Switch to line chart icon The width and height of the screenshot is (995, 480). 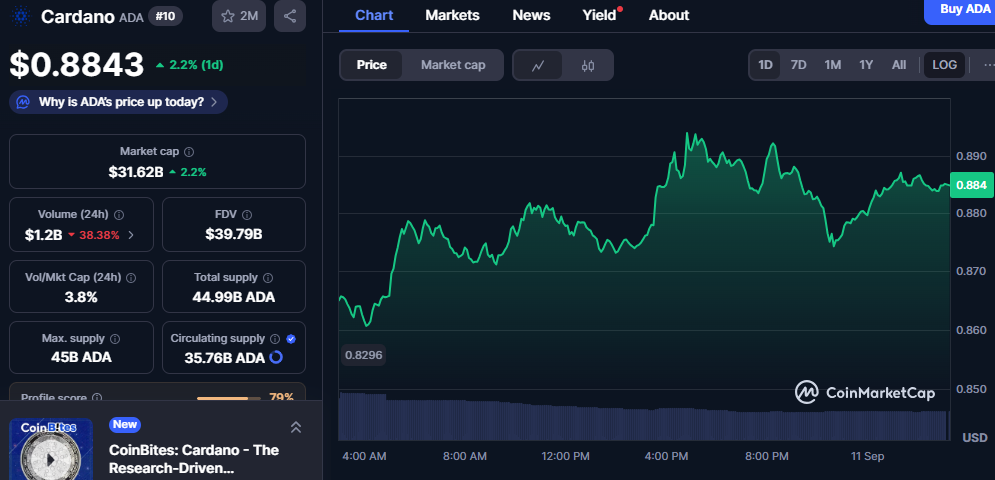pyautogui.click(x=538, y=65)
